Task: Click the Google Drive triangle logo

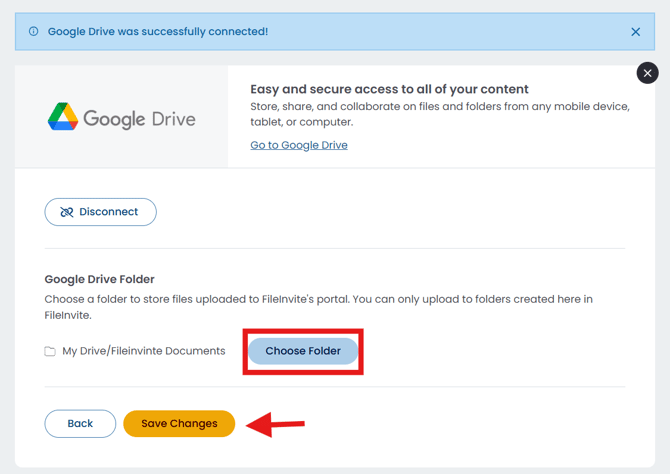Action: pos(63,117)
